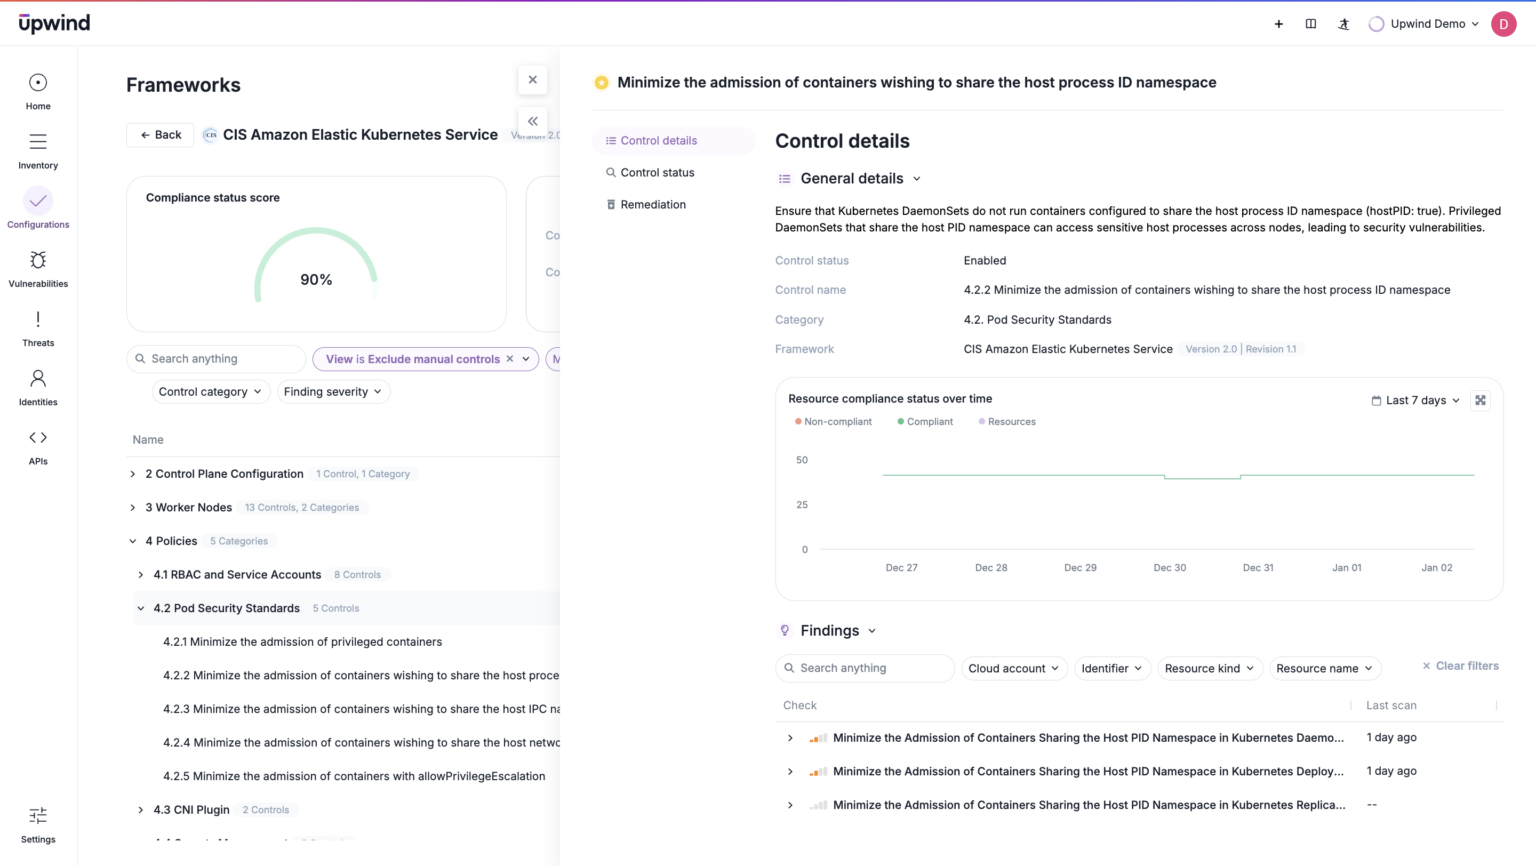Collapse the 4.2 Pod Security Standards section
Image resolution: width=1536 pixels, height=866 pixels.
[x=140, y=608]
